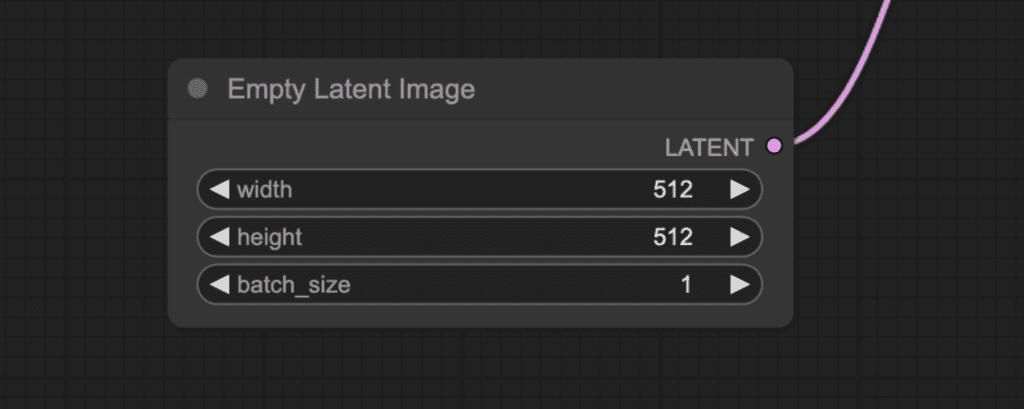Click the LATENT output label
The height and width of the screenshot is (409, 1024).
click(709, 147)
